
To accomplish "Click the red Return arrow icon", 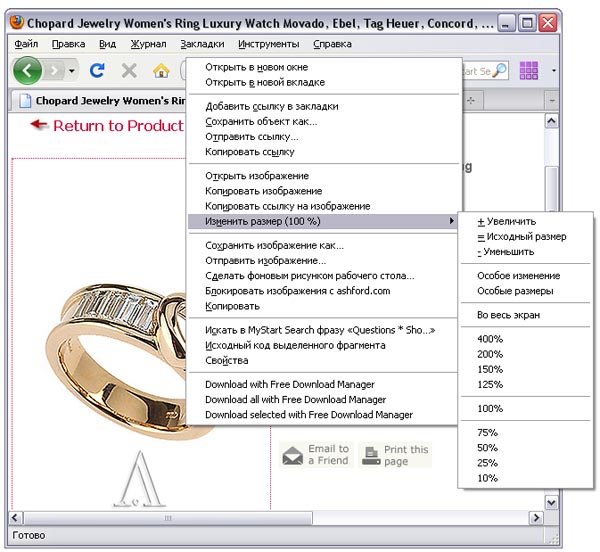I will tap(39, 124).
